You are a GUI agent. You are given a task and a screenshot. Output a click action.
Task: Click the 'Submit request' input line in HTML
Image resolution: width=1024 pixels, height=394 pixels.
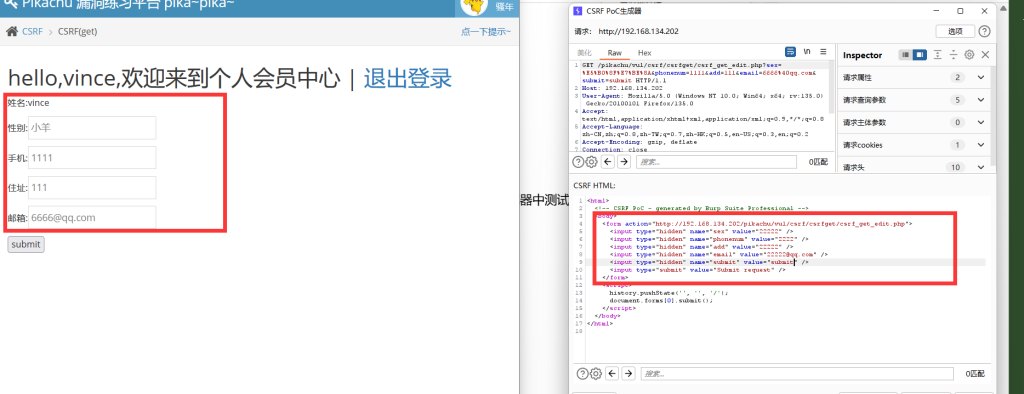pyautogui.click(x=697, y=269)
